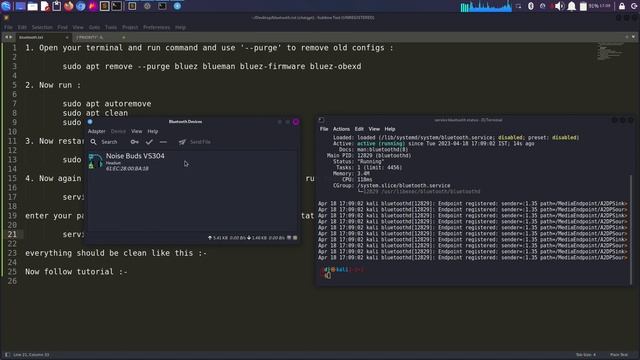The width and height of the screenshot is (640, 360).
Task: Launch Firefox from the top panel
Action: 69,6
